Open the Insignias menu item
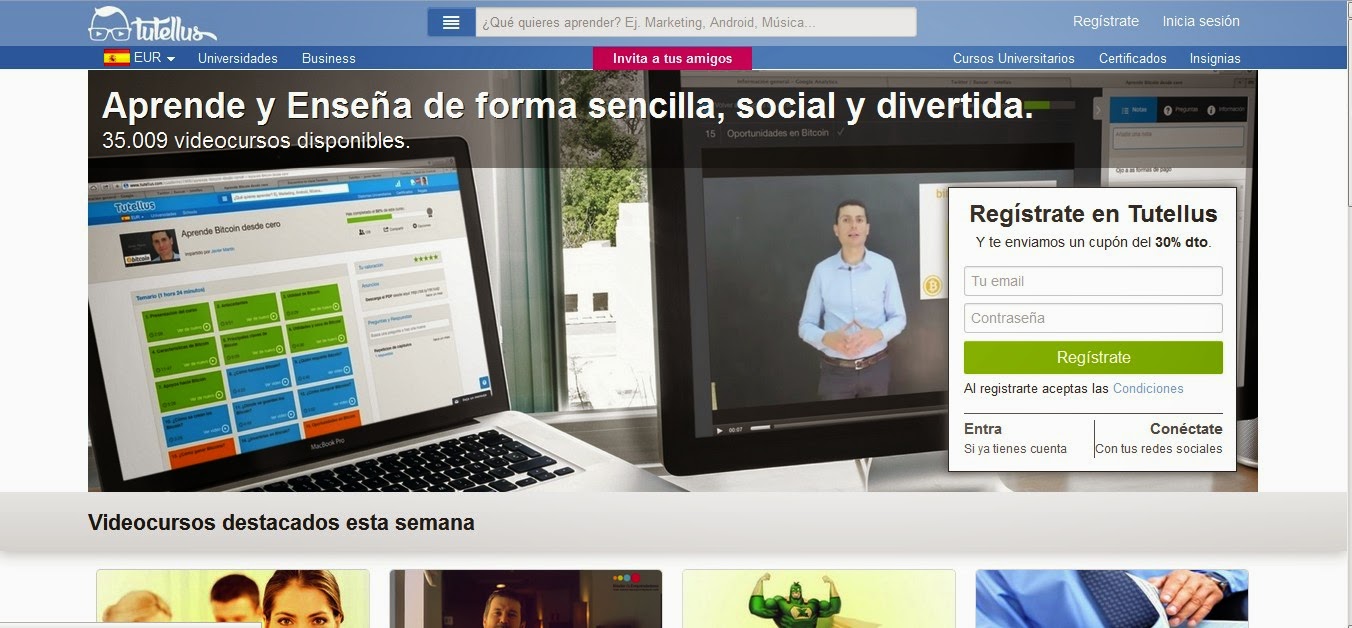This screenshot has width=1352, height=628. (1215, 58)
